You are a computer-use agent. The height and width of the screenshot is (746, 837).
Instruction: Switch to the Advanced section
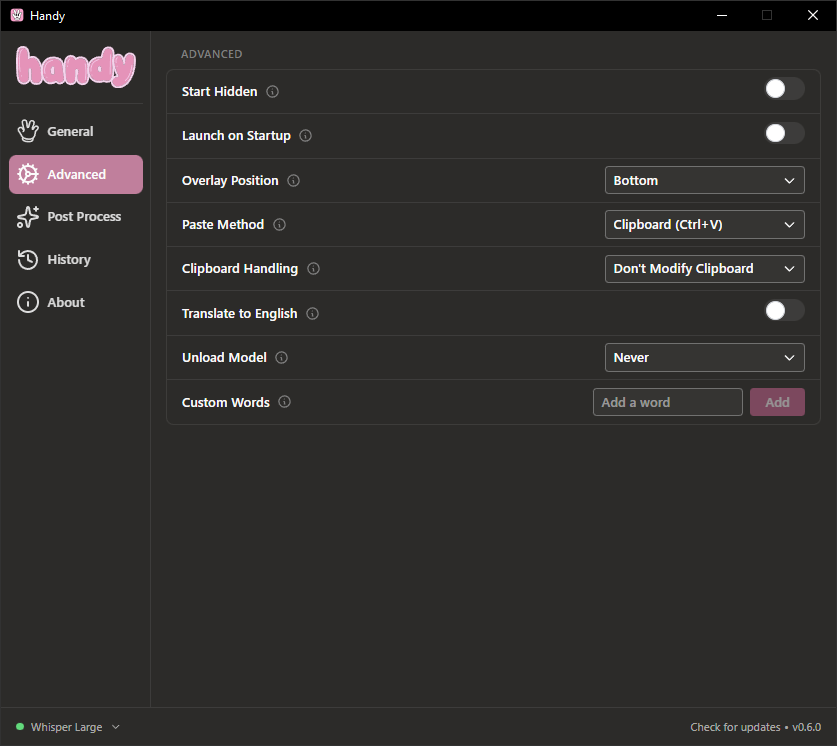(x=75, y=174)
